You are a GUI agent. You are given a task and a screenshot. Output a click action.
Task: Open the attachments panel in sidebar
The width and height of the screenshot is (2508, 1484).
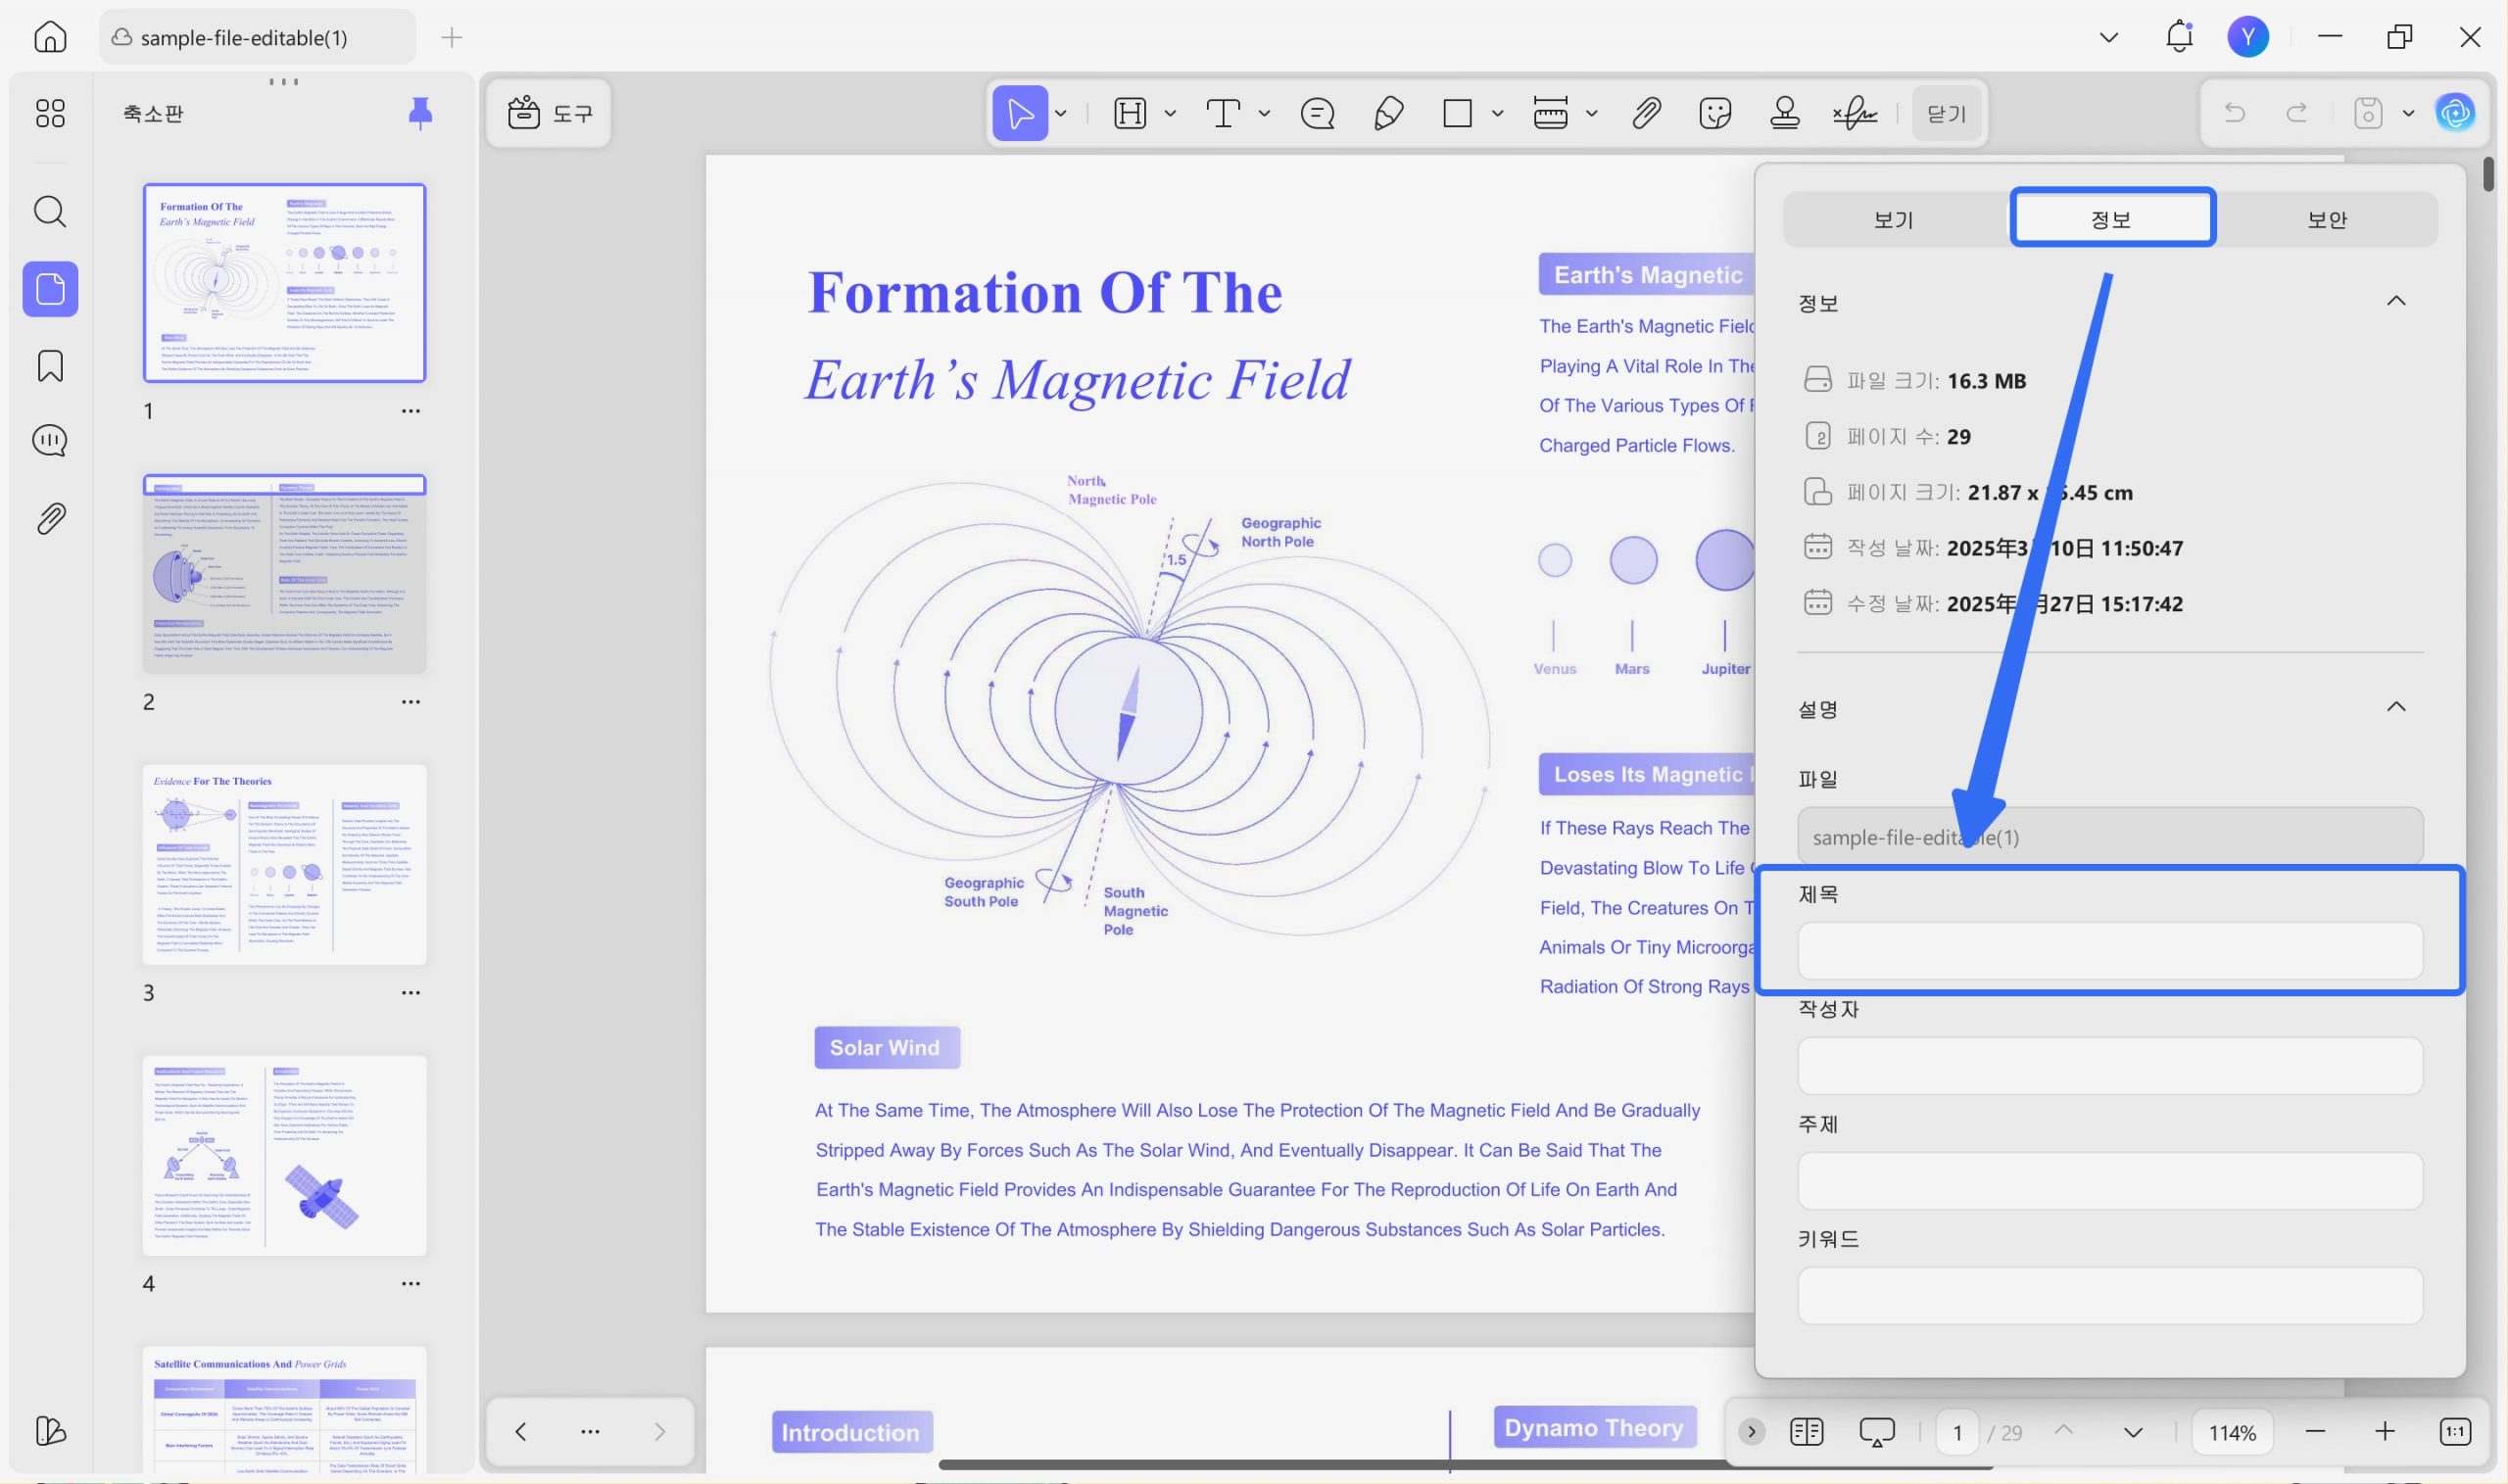pyautogui.click(x=50, y=518)
